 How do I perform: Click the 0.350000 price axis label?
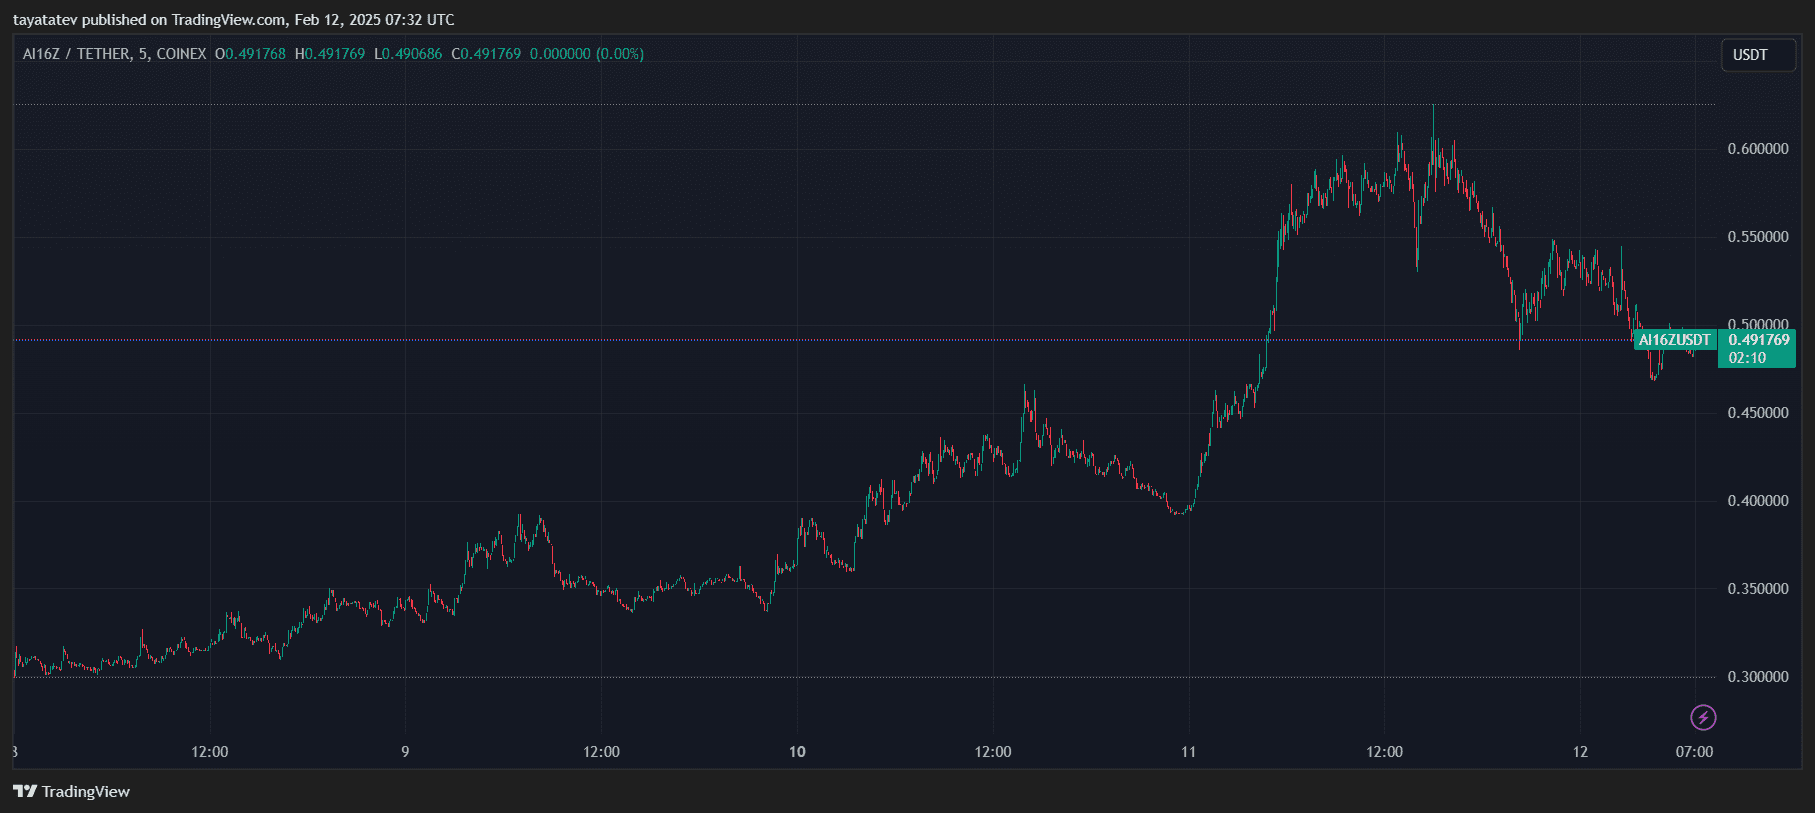1757,589
